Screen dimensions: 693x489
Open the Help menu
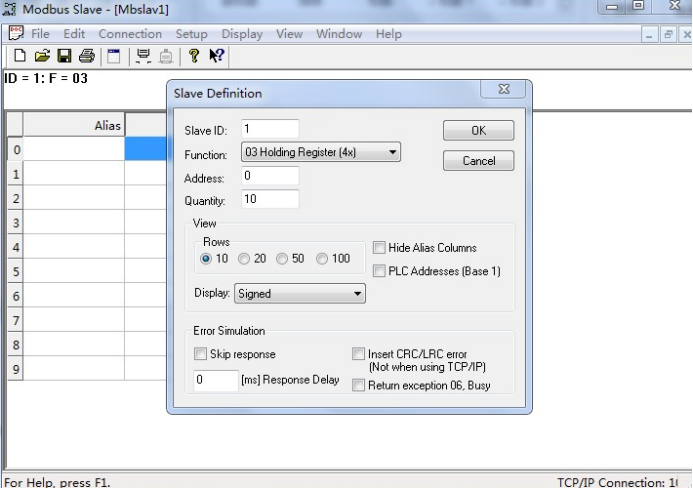pos(388,34)
